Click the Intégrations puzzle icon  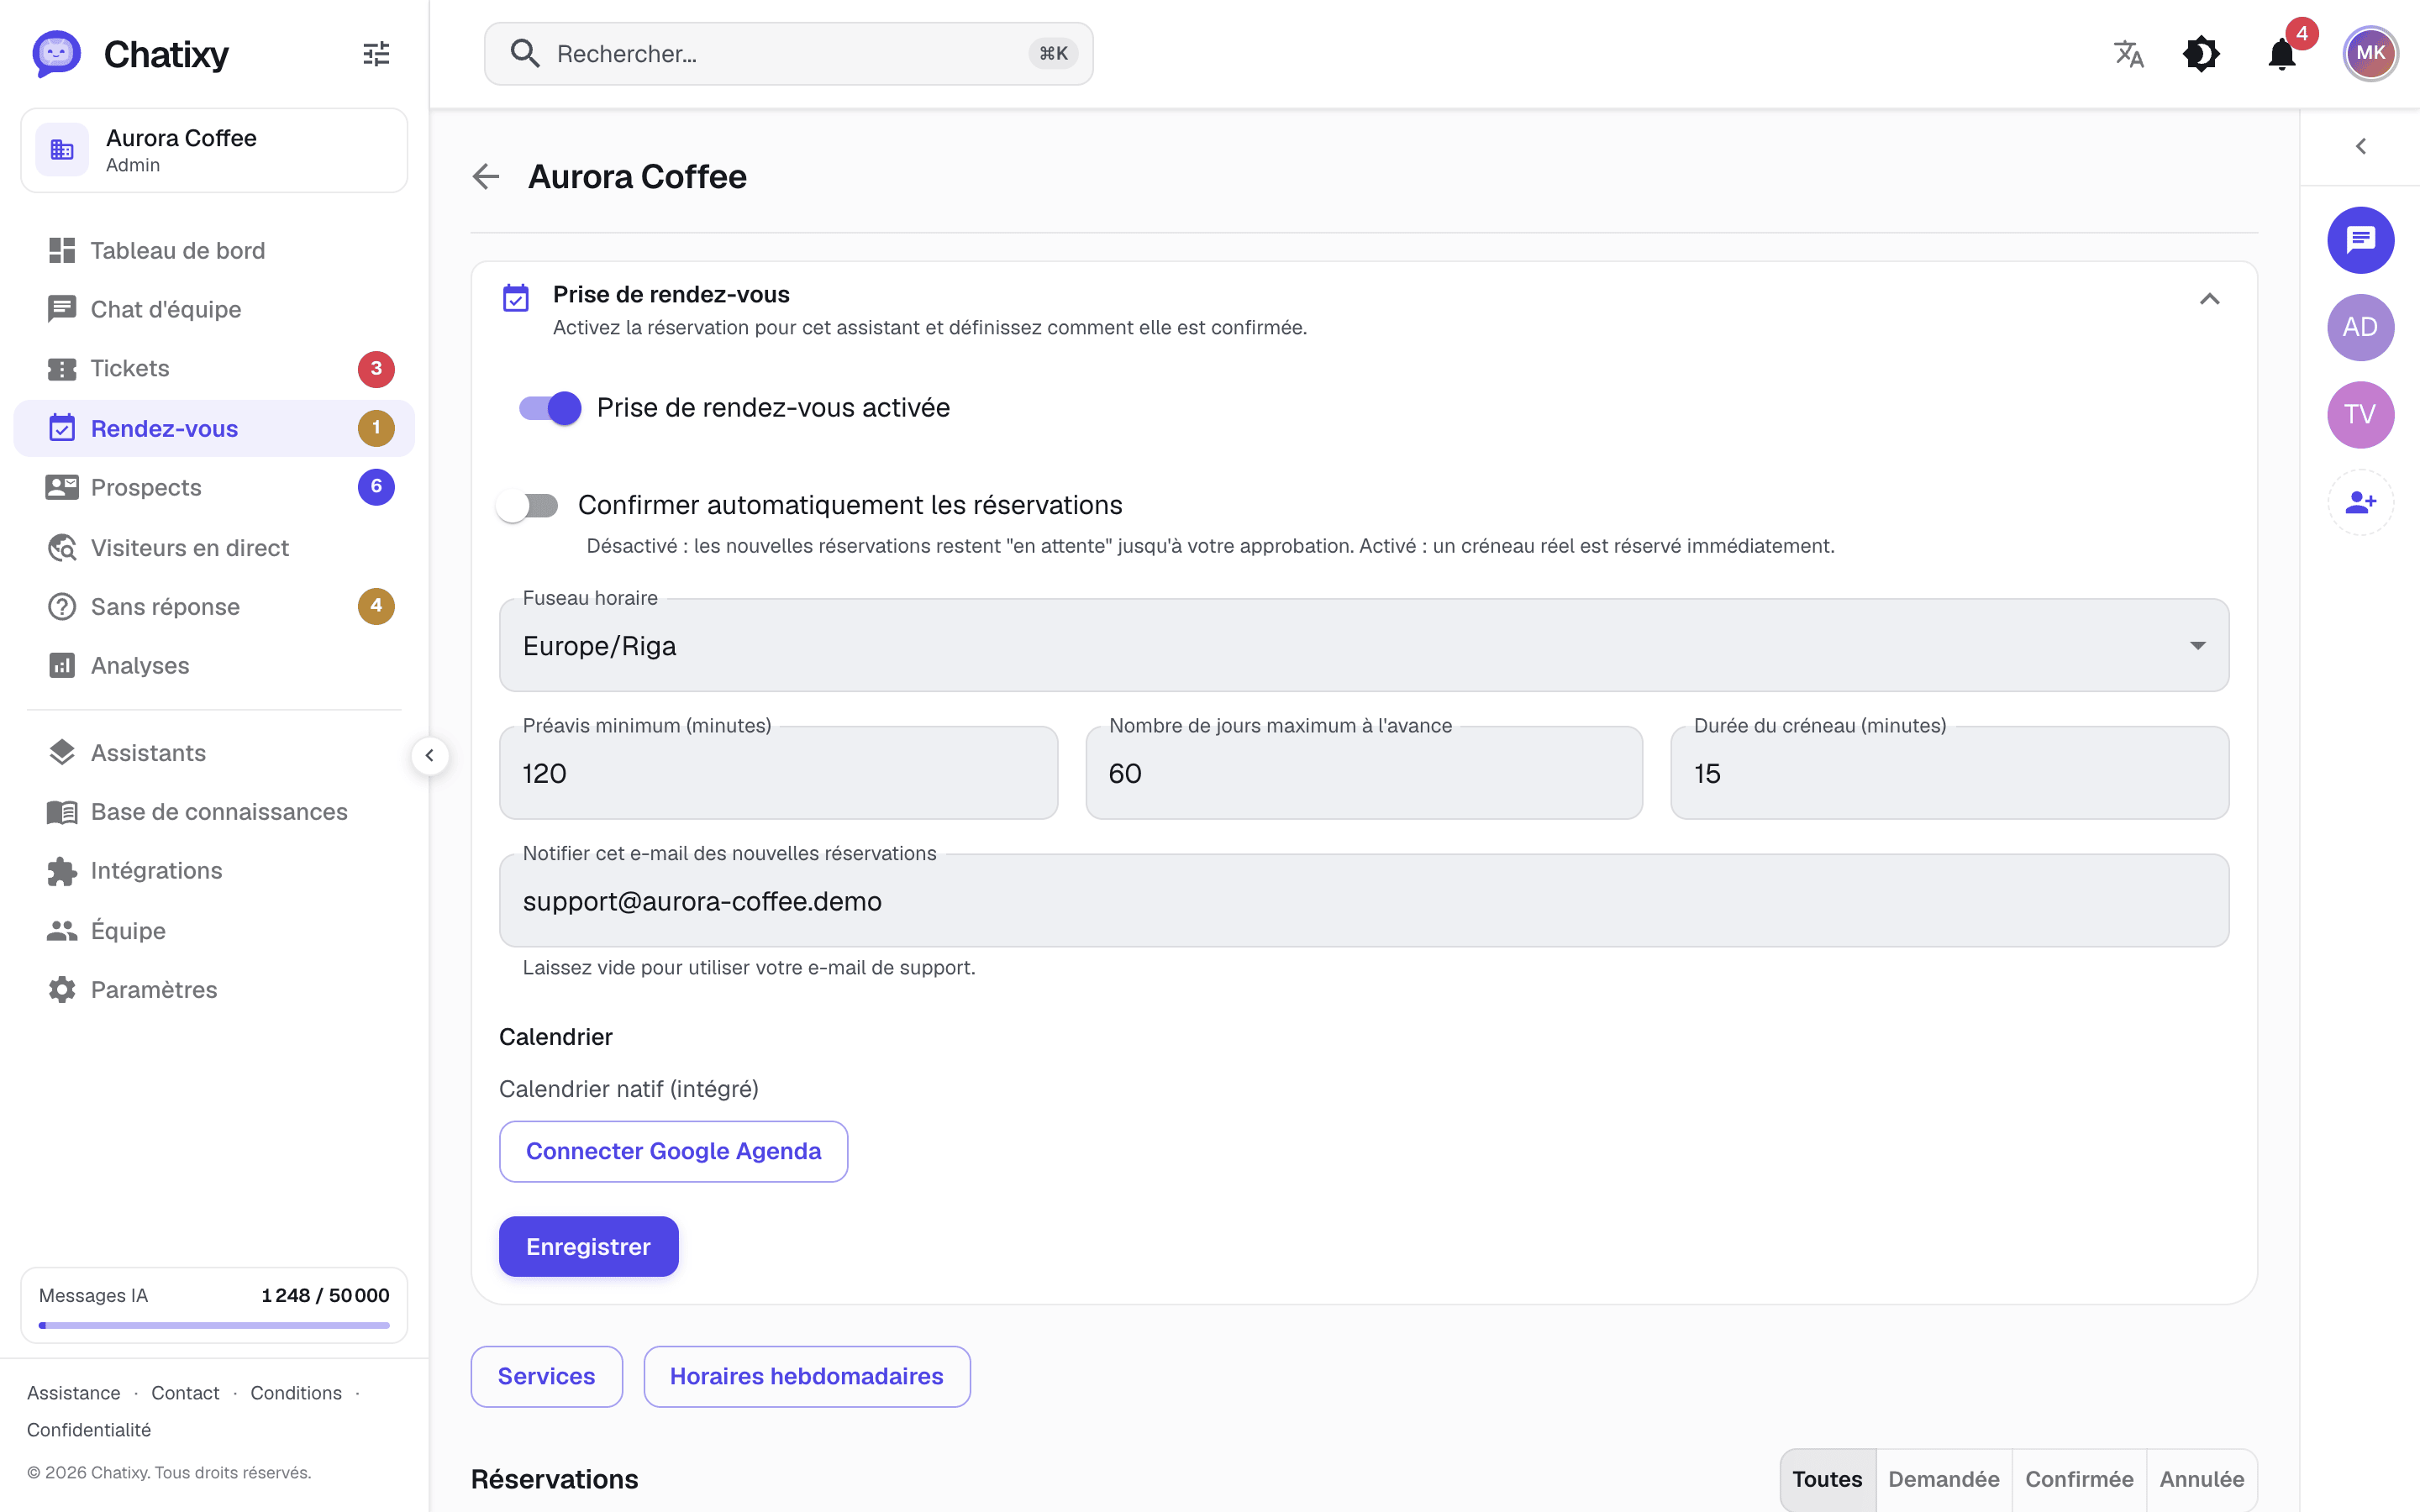tap(62, 871)
